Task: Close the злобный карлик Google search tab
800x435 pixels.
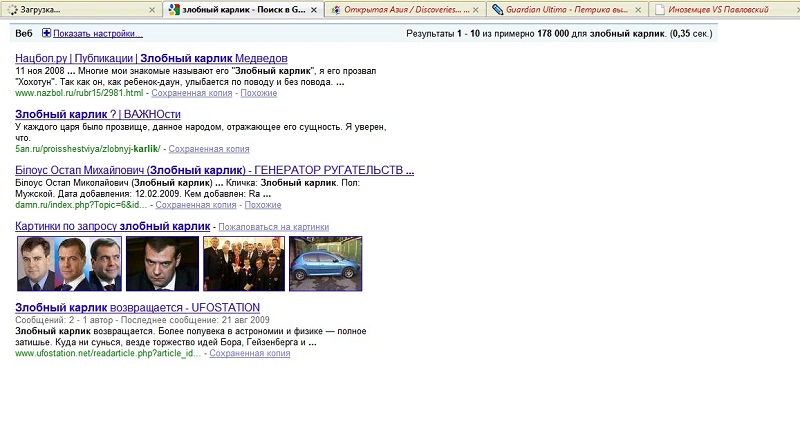Action: coord(313,10)
